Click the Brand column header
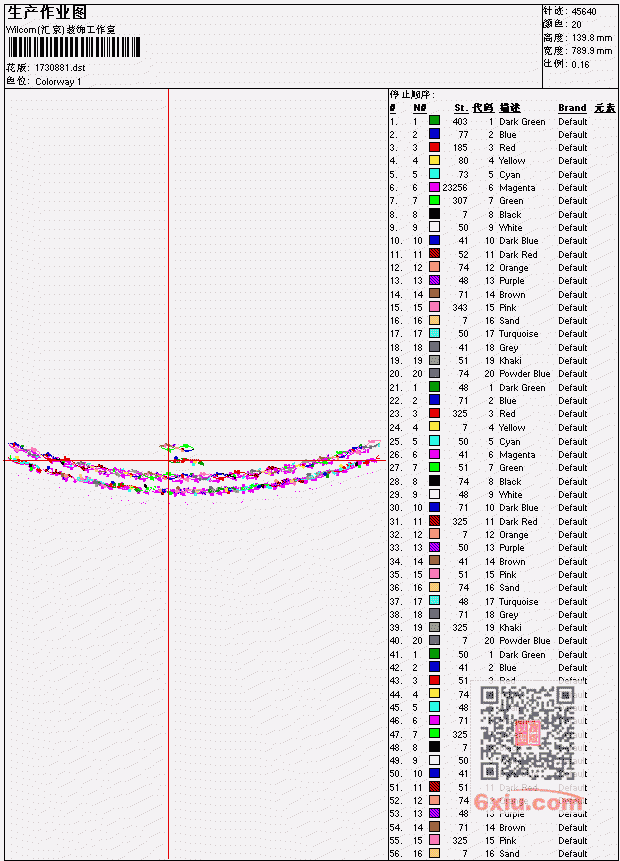Screen dimensions: 620x861 tap(572, 108)
